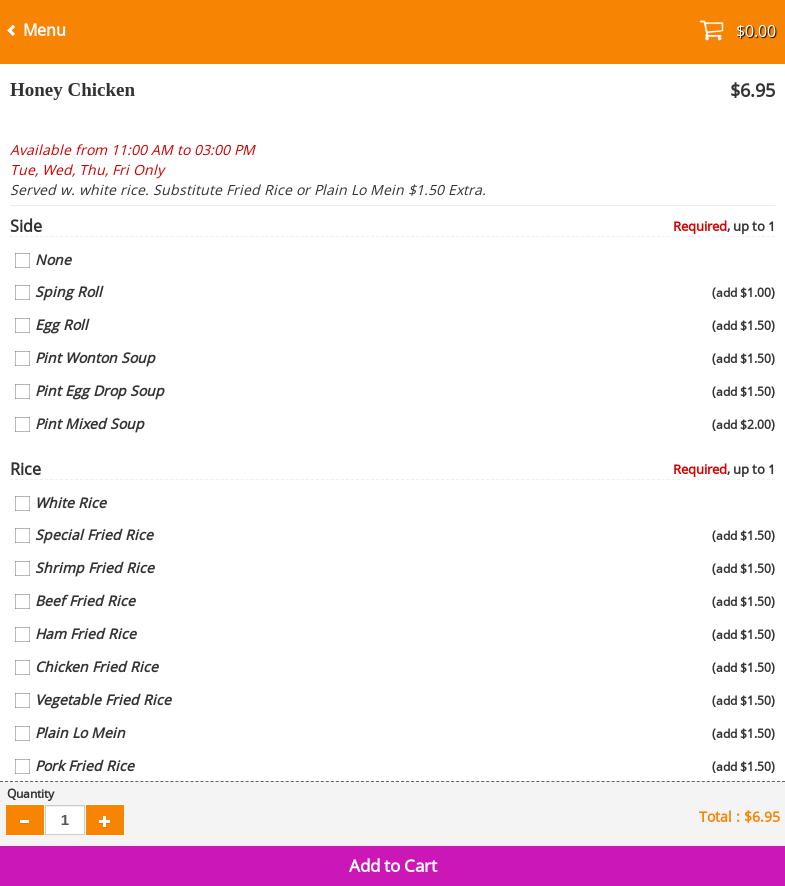The image size is (785, 886).
Task: Select Pint Egg Drop Soup checkbox
Action: click(x=22, y=392)
